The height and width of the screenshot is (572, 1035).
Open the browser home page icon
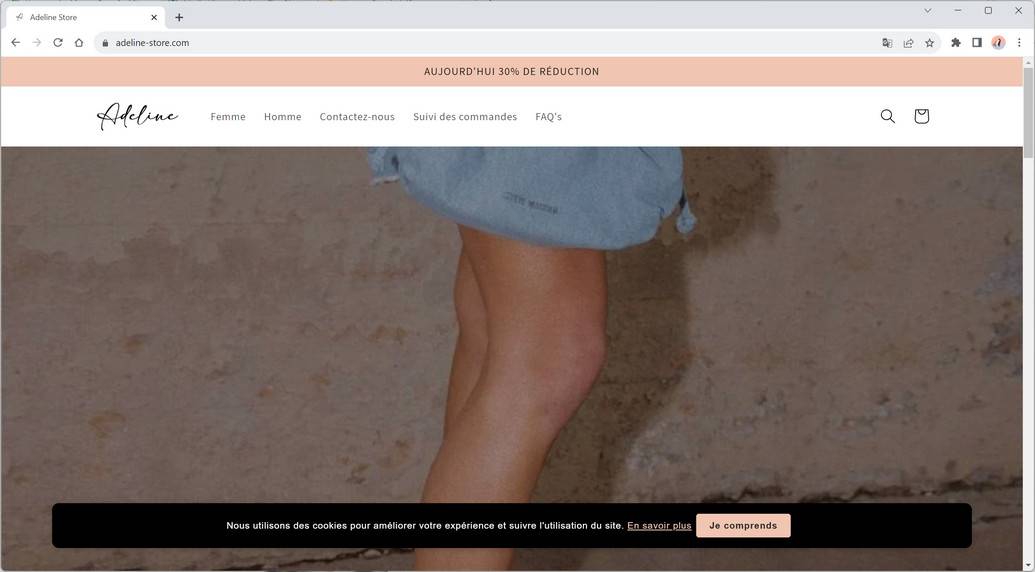click(79, 42)
